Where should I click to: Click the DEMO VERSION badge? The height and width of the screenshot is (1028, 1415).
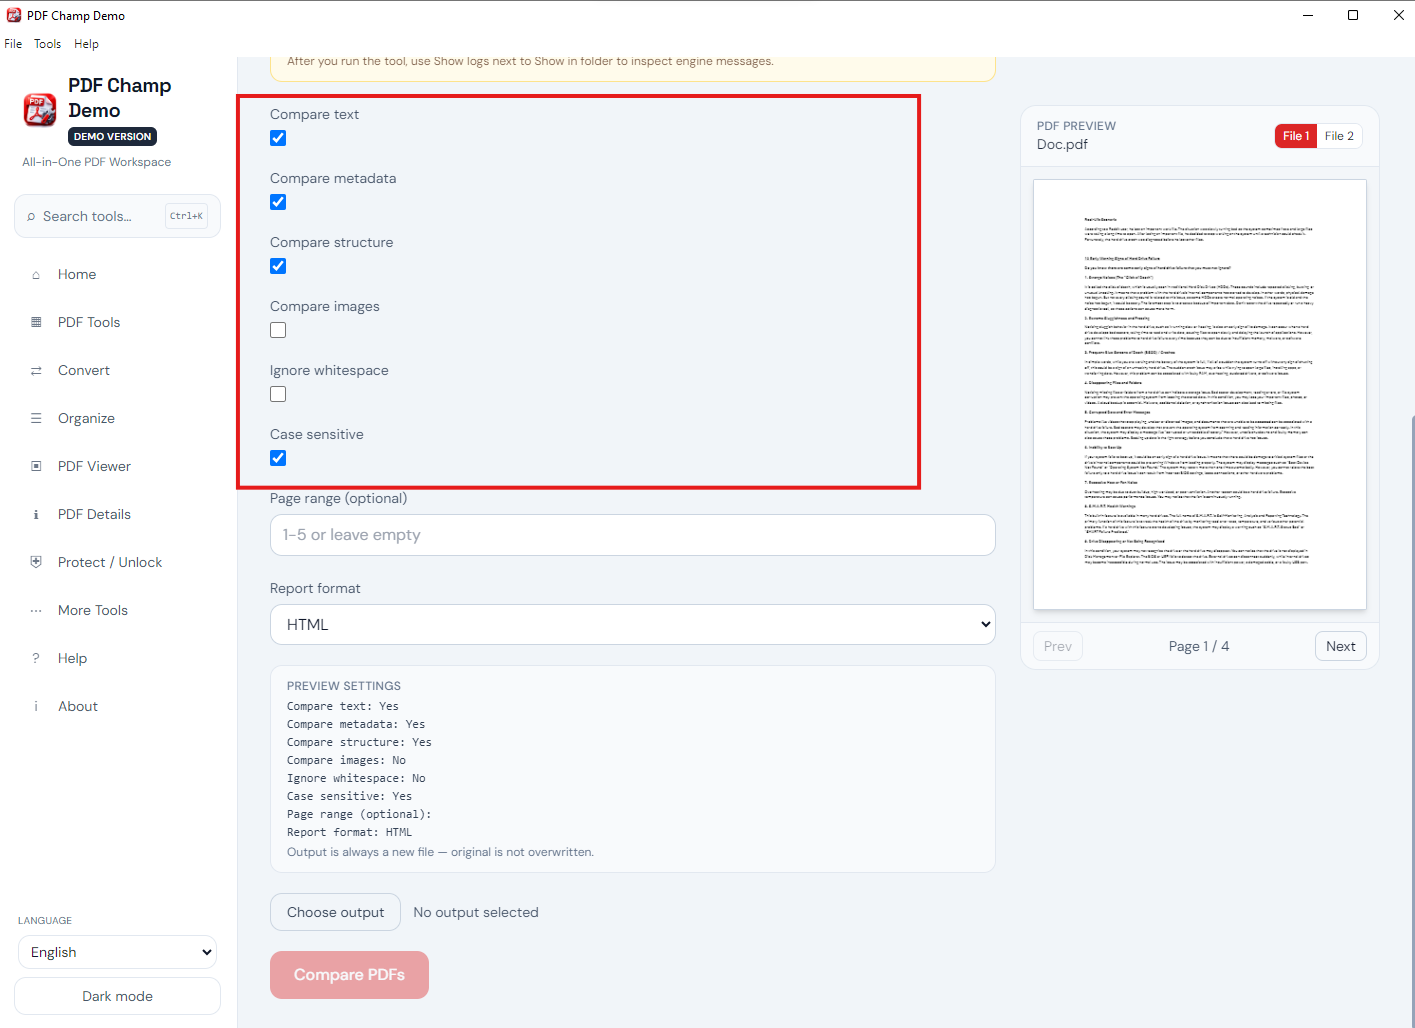112,137
